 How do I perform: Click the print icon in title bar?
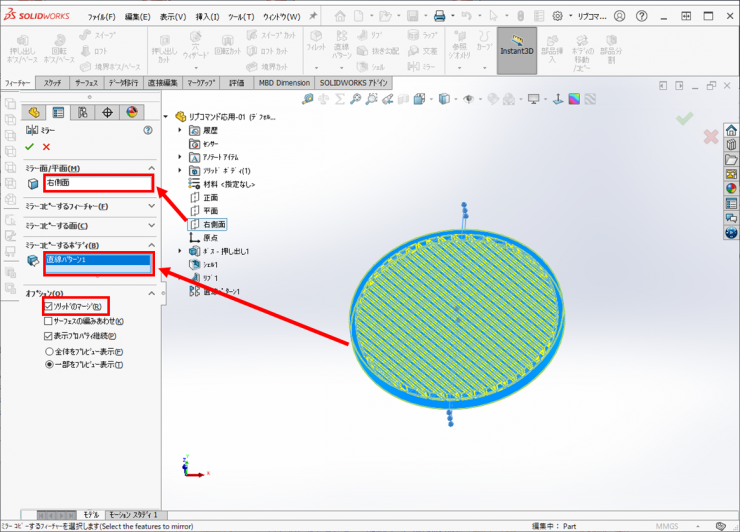(x=439, y=16)
